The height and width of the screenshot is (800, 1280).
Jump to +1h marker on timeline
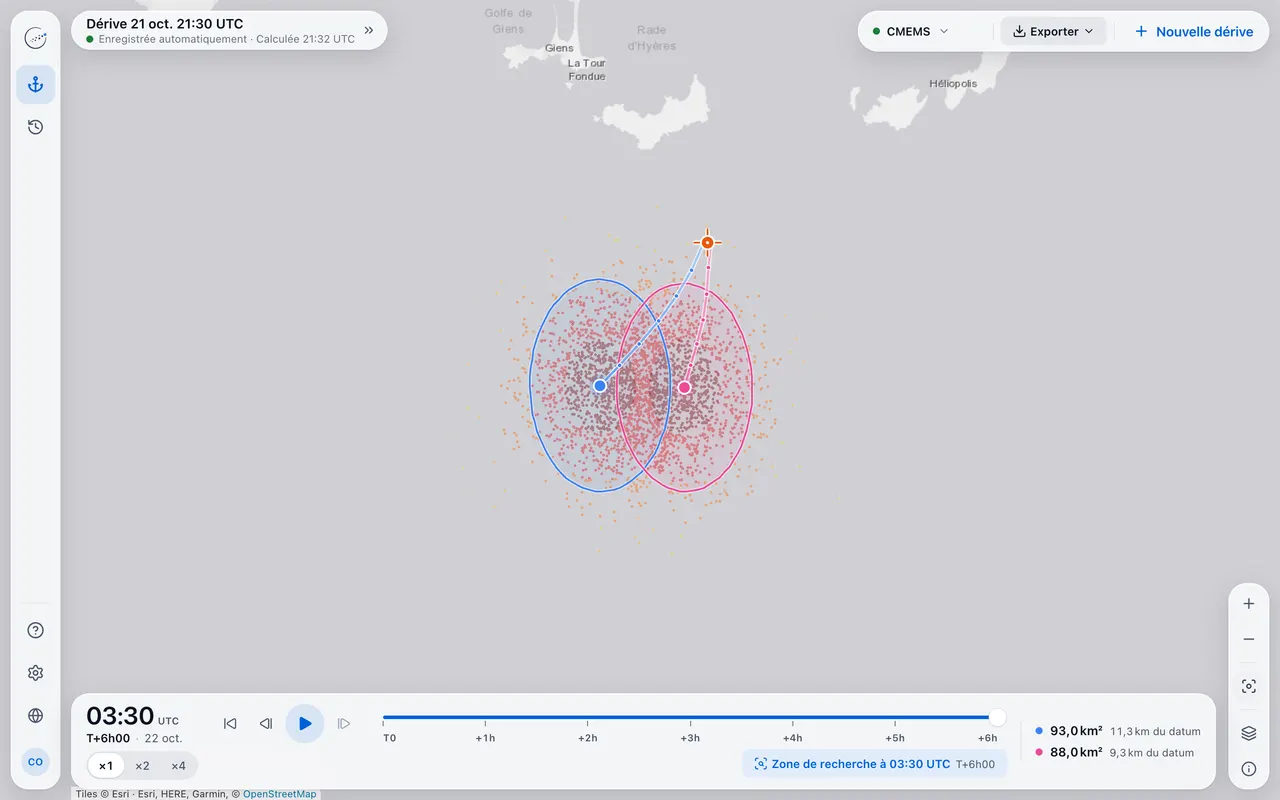pos(485,738)
